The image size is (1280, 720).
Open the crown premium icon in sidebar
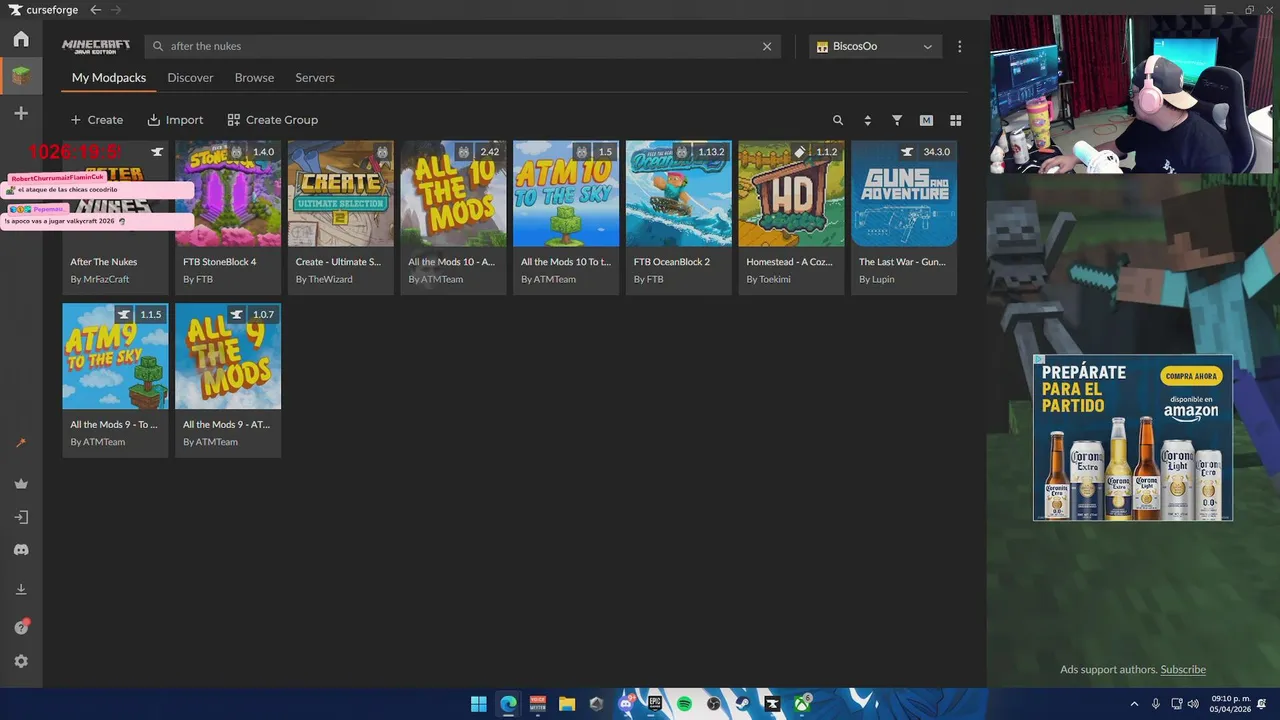(21, 484)
